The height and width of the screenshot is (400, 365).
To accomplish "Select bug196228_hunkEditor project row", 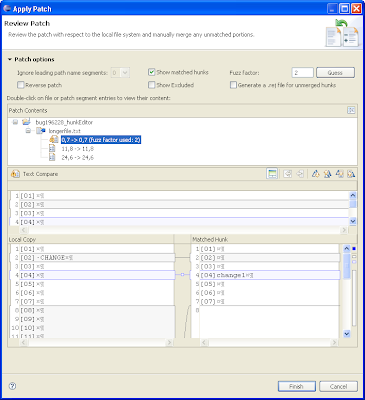I will tap(64, 122).
